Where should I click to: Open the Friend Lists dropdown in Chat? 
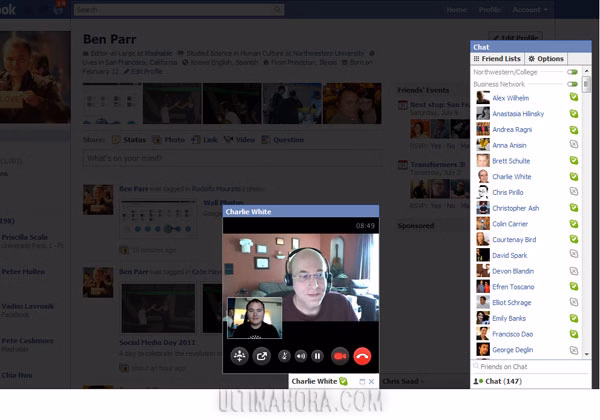pyautogui.click(x=497, y=59)
